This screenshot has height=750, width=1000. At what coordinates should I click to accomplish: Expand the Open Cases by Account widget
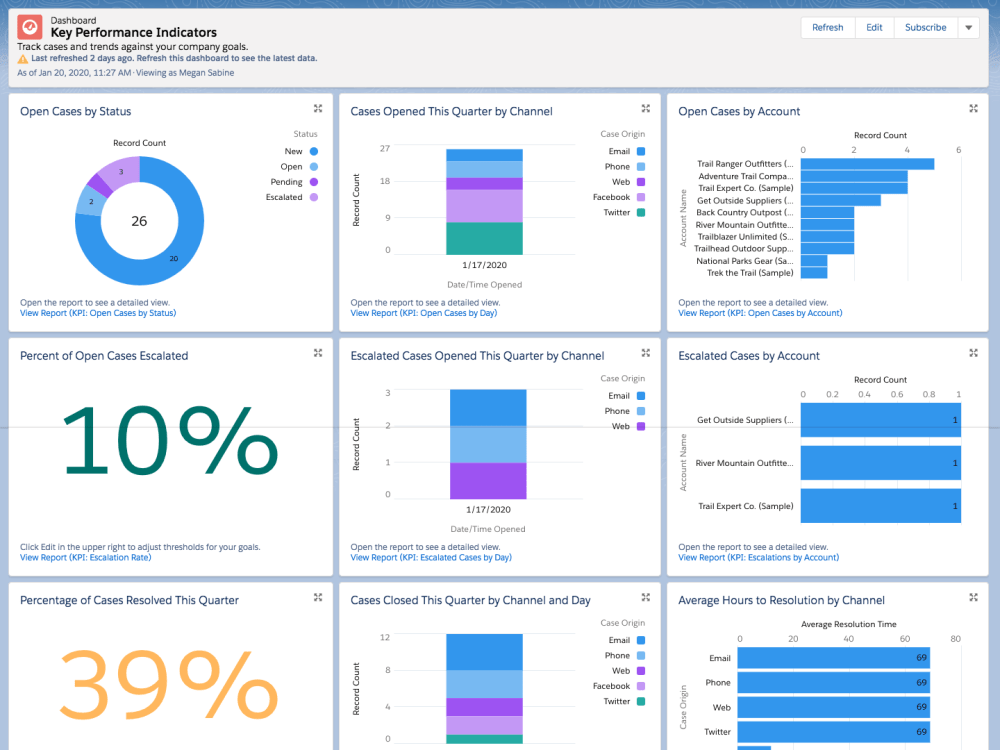(x=973, y=108)
